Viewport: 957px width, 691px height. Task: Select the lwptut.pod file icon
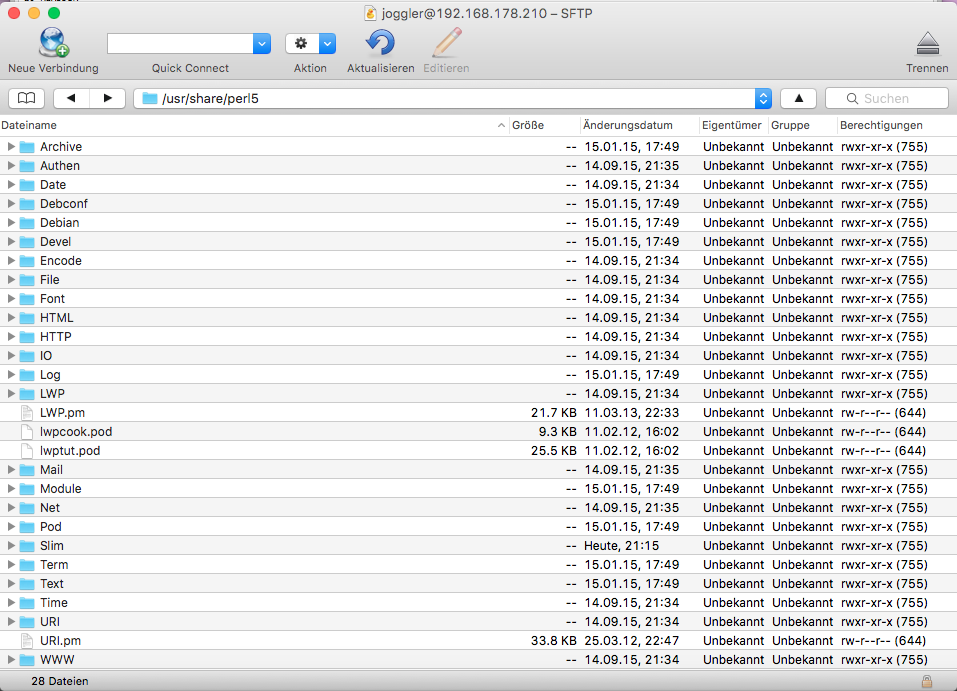point(27,450)
